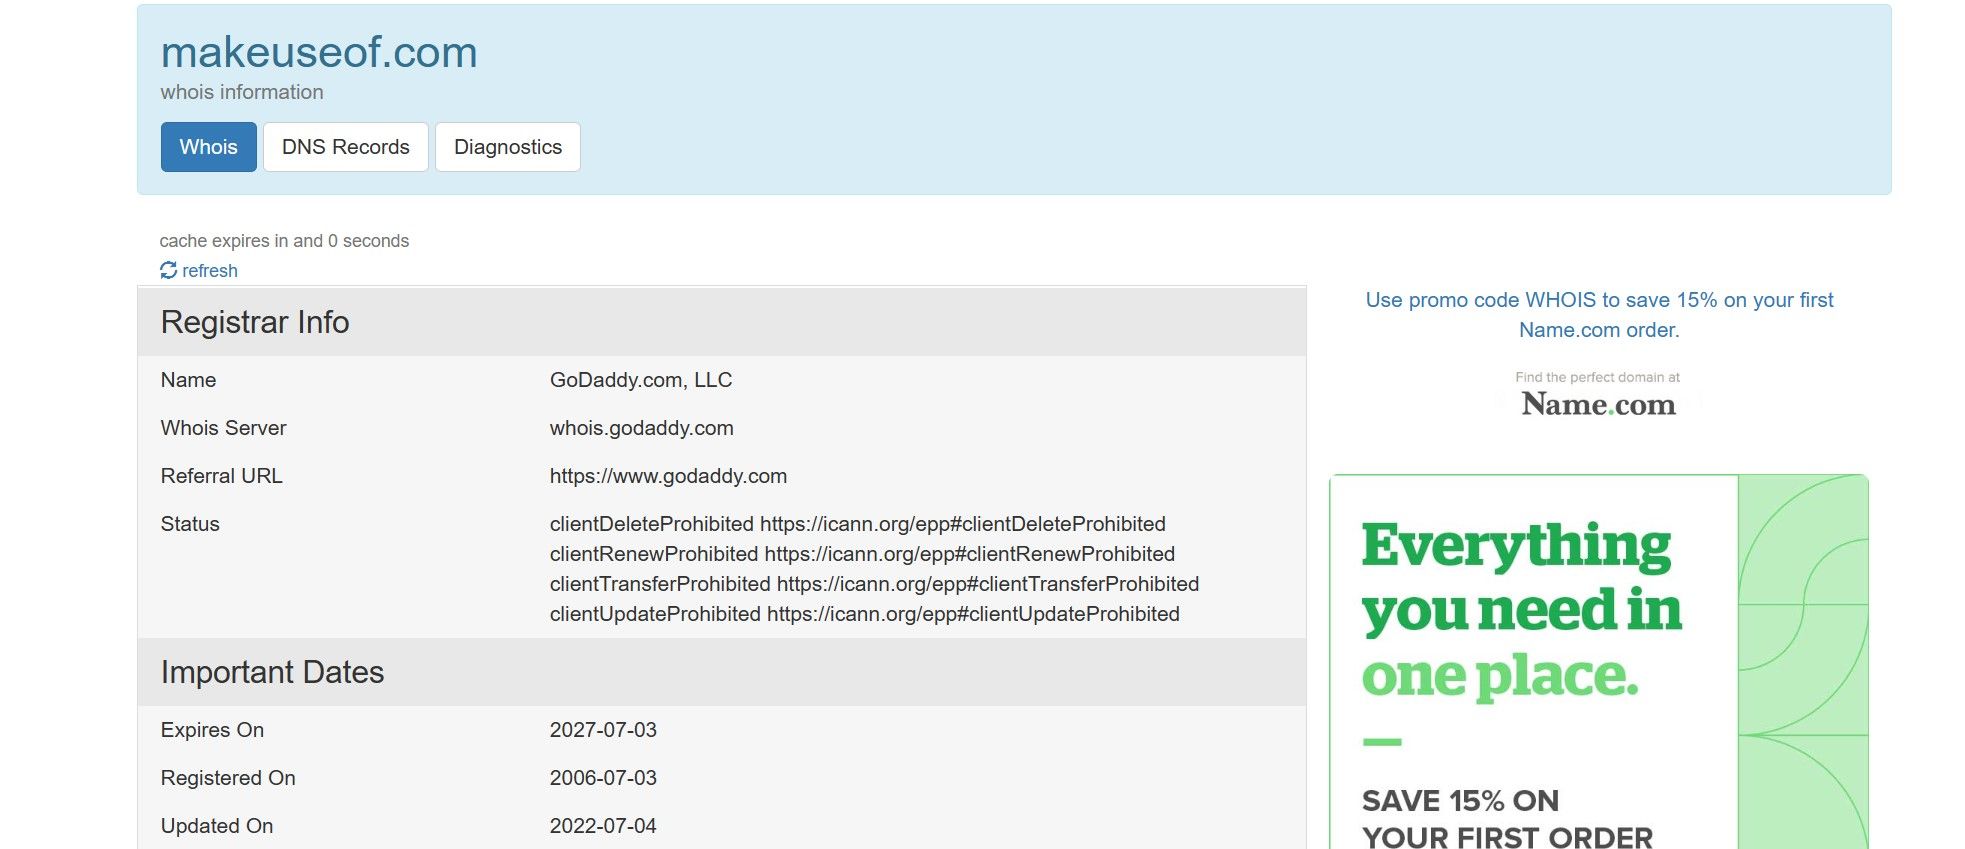The width and height of the screenshot is (1965, 849).
Task: Click the refresh link text
Action: pyautogui.click(x=210, y=271)
